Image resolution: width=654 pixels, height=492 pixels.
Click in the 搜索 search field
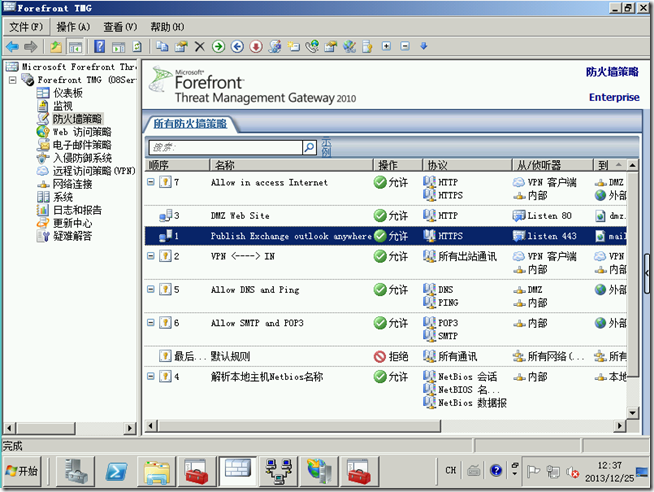coord(226,147)
